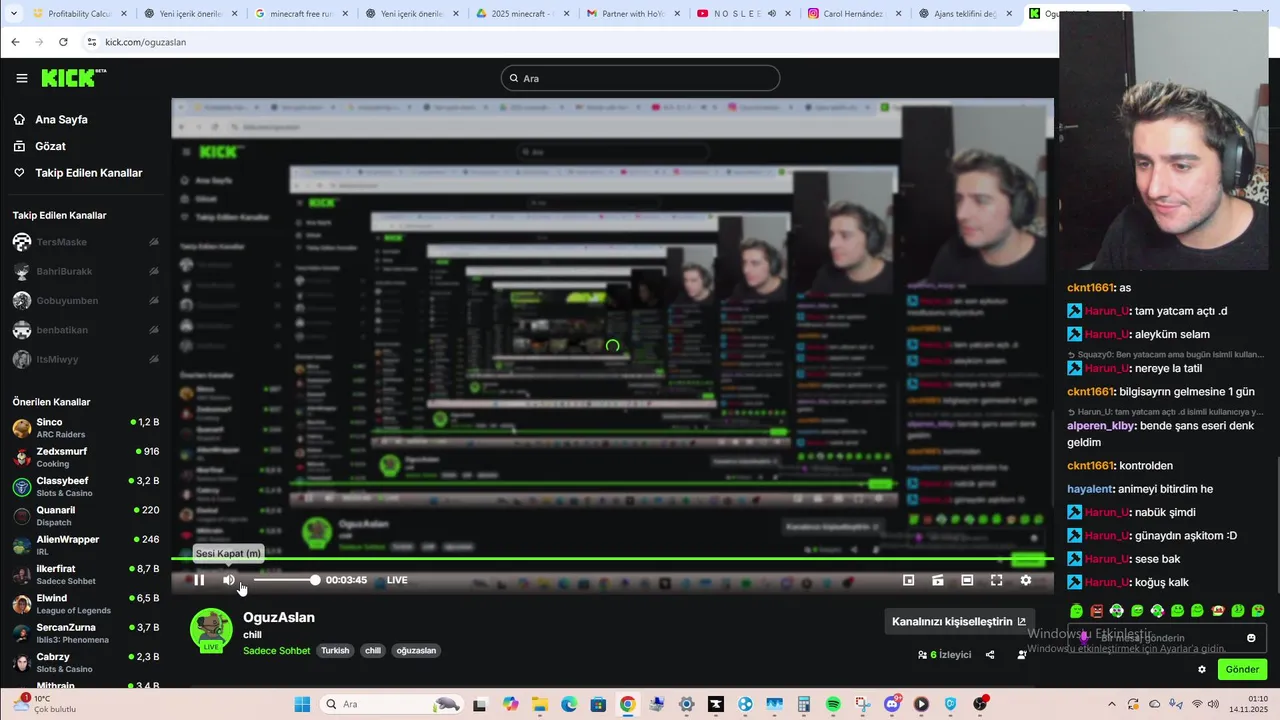Image resolution: width=1280 pixels, height=720 pixels.
Task: Jump to LIVE in the player
Action: tap(397, 580)
